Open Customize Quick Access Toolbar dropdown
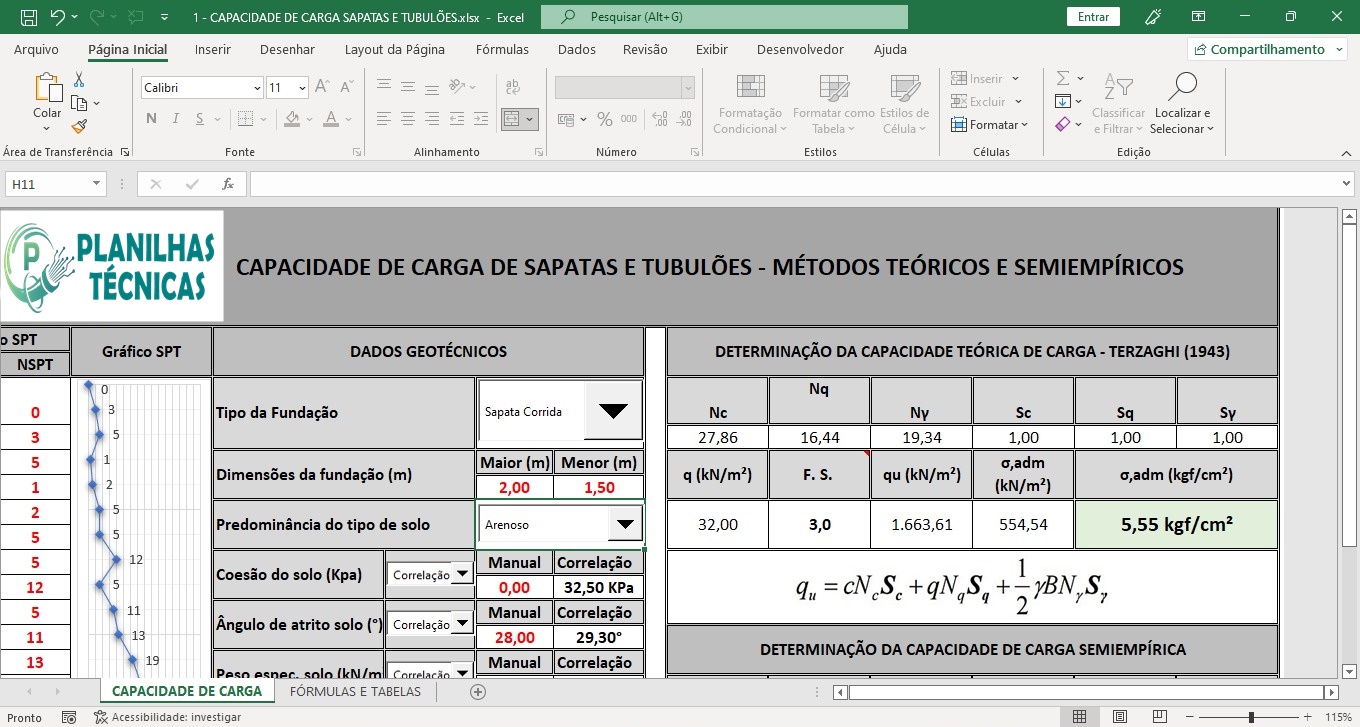The height and width of the screenshot is (727, 1360). click(165, 17)
